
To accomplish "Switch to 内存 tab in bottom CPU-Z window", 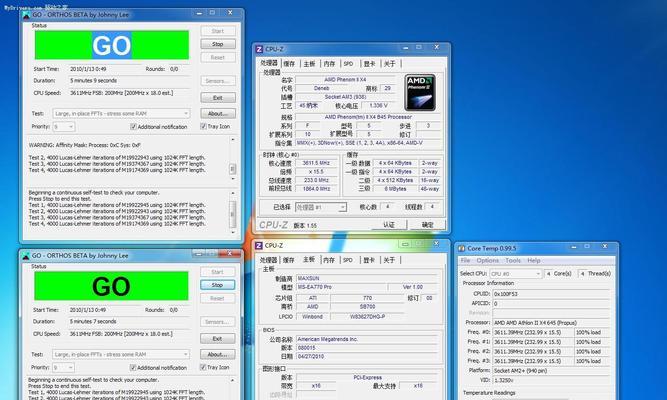I will (329, 260).
